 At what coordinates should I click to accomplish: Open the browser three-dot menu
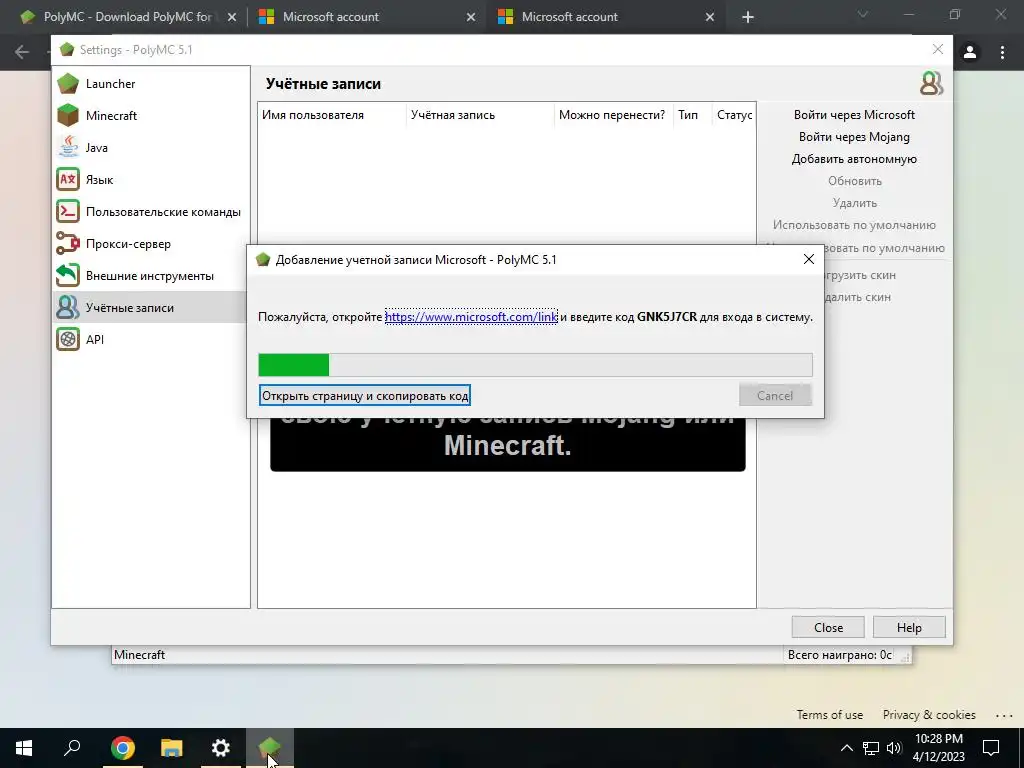tap(1002, 52)
